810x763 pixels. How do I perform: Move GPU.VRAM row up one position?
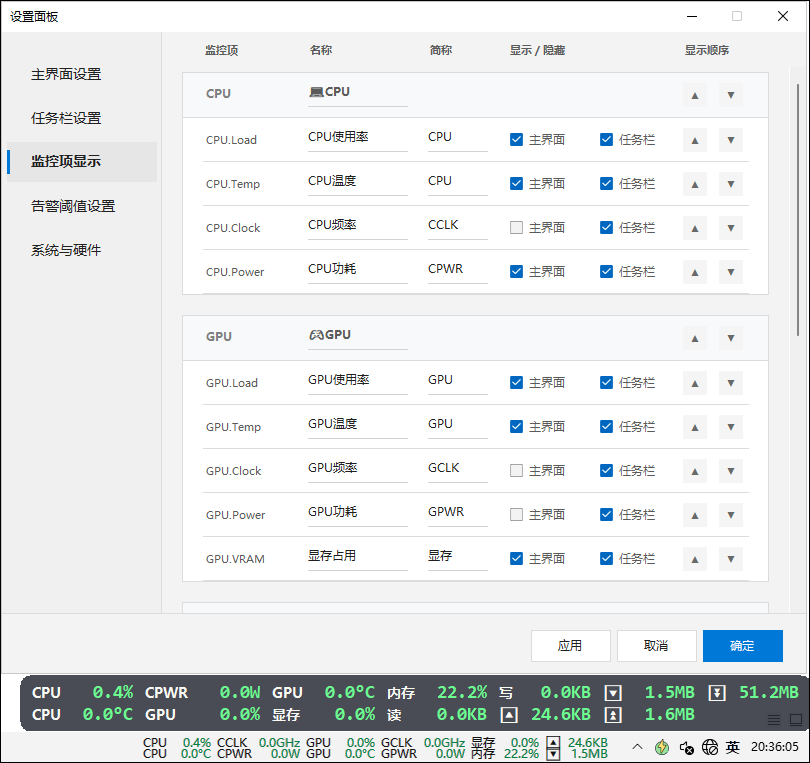[695, 559]
